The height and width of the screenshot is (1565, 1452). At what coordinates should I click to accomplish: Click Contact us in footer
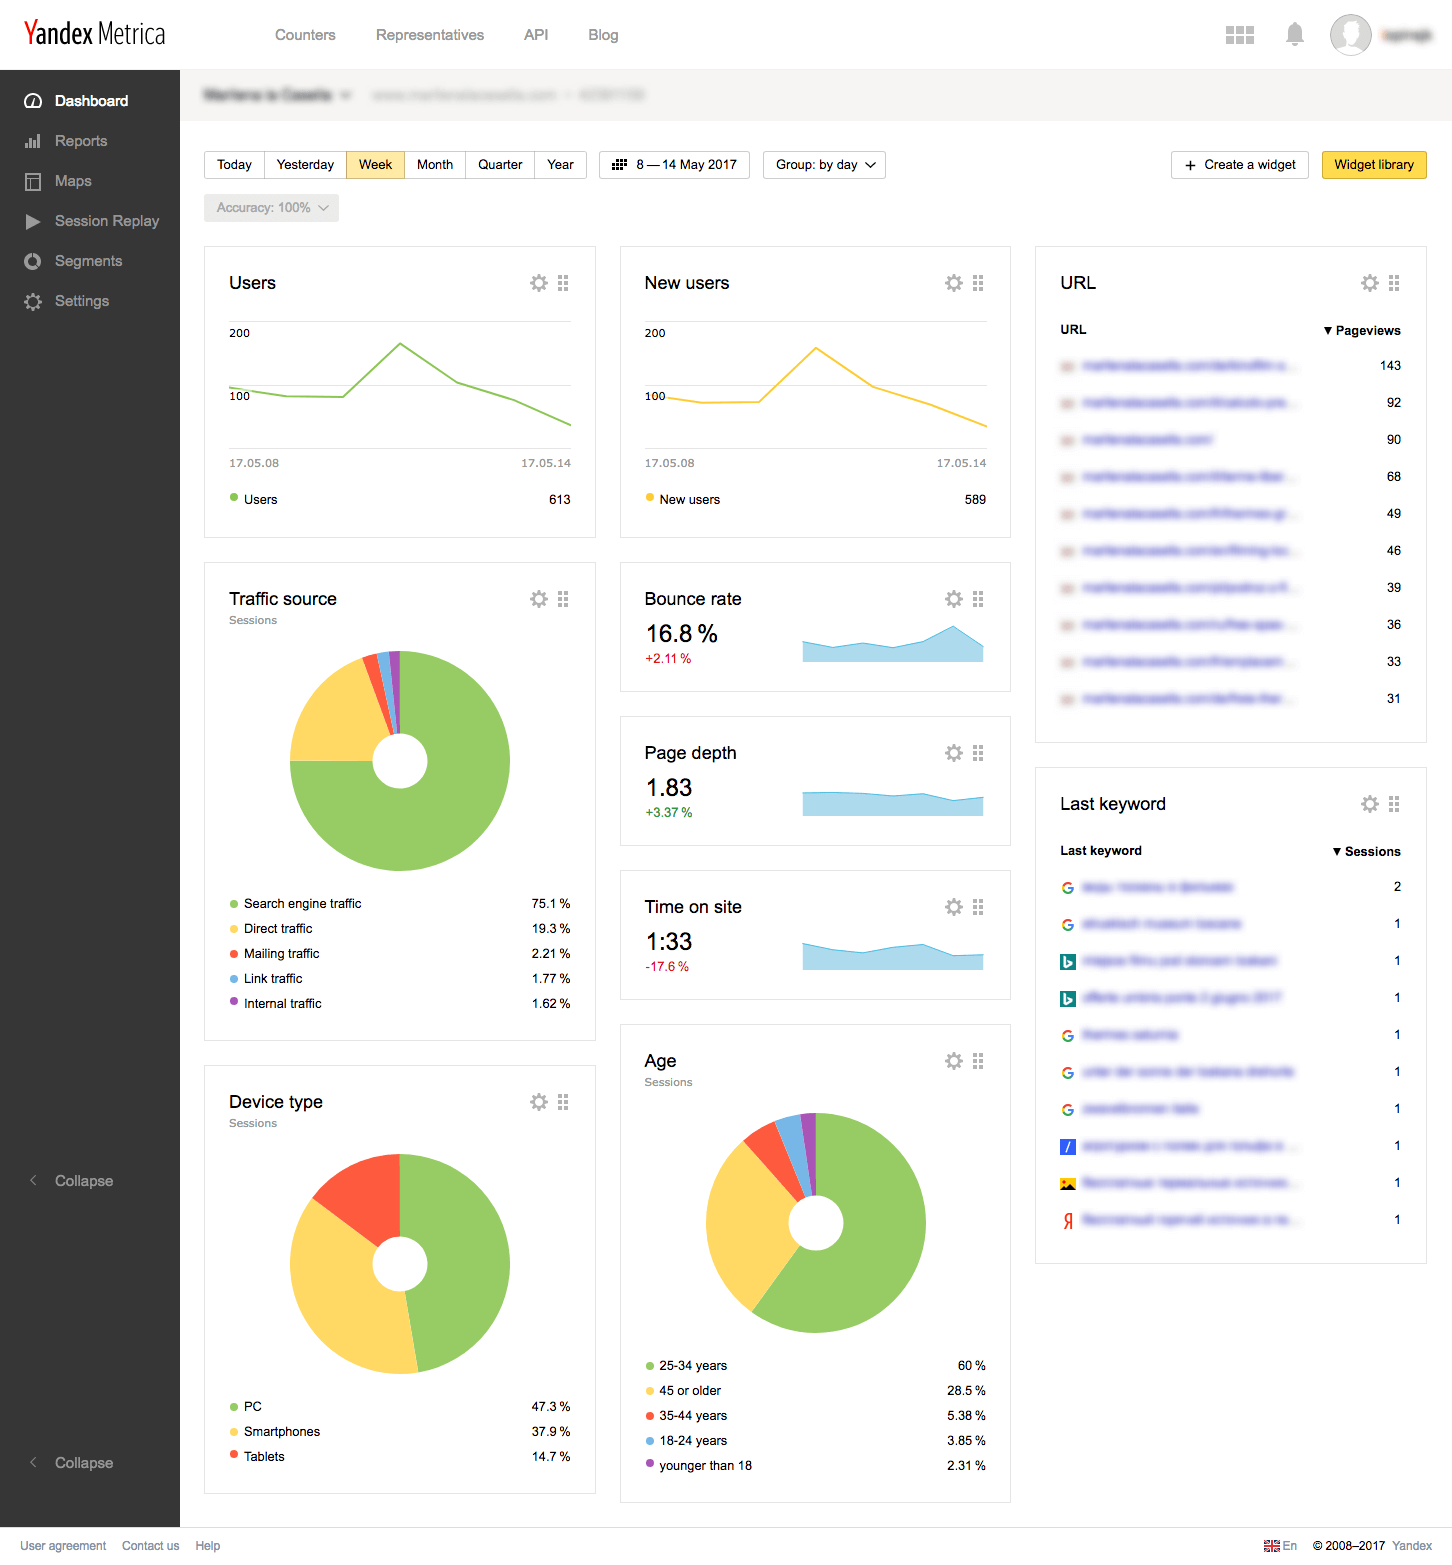tap(151, 1546)
